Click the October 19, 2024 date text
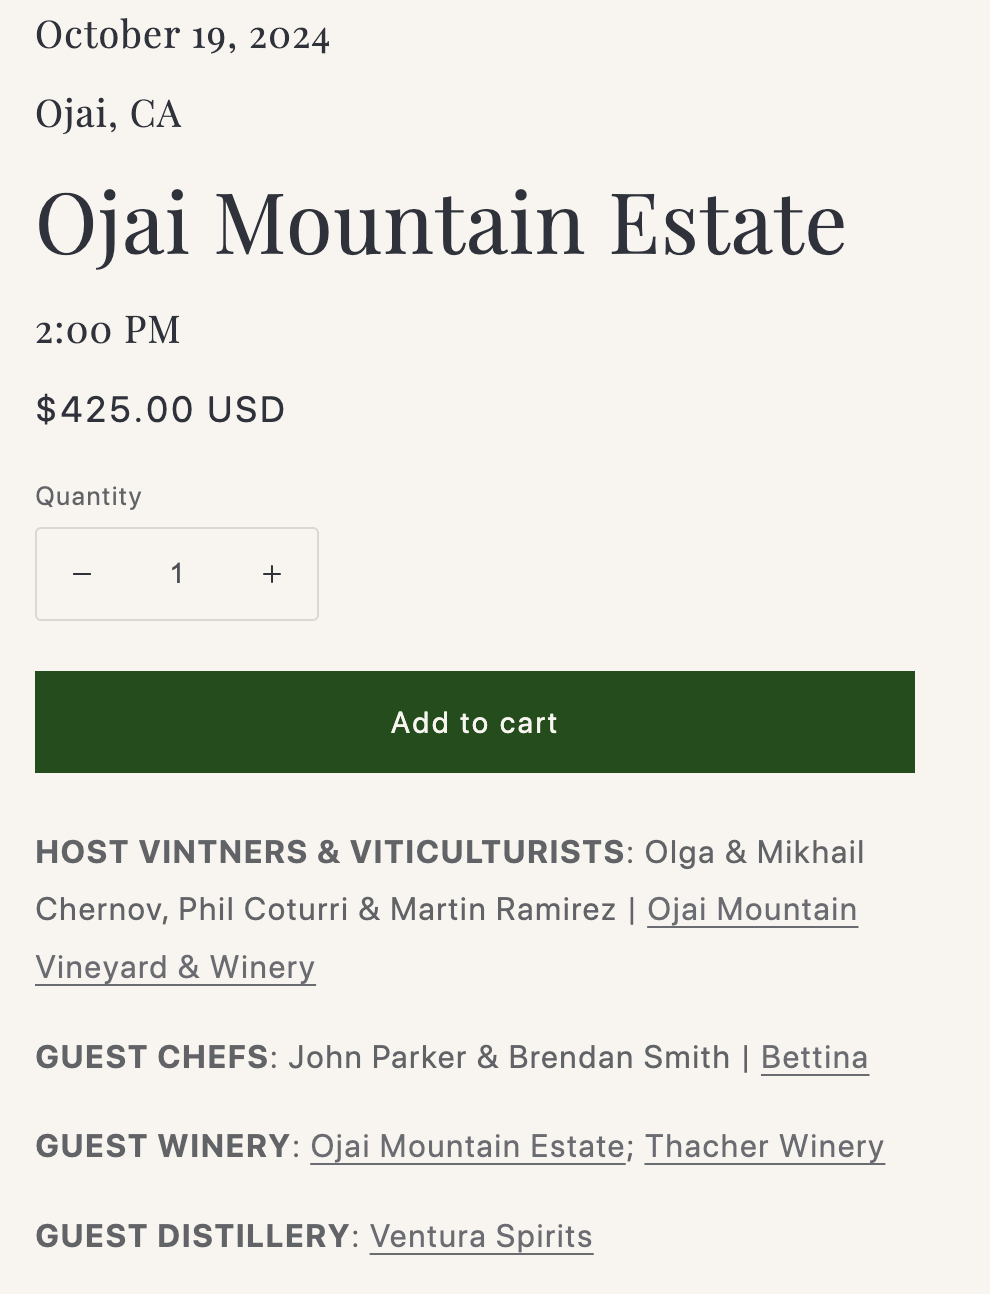The height and width of the screenshot is (1294, 990). tap(183, 36)
